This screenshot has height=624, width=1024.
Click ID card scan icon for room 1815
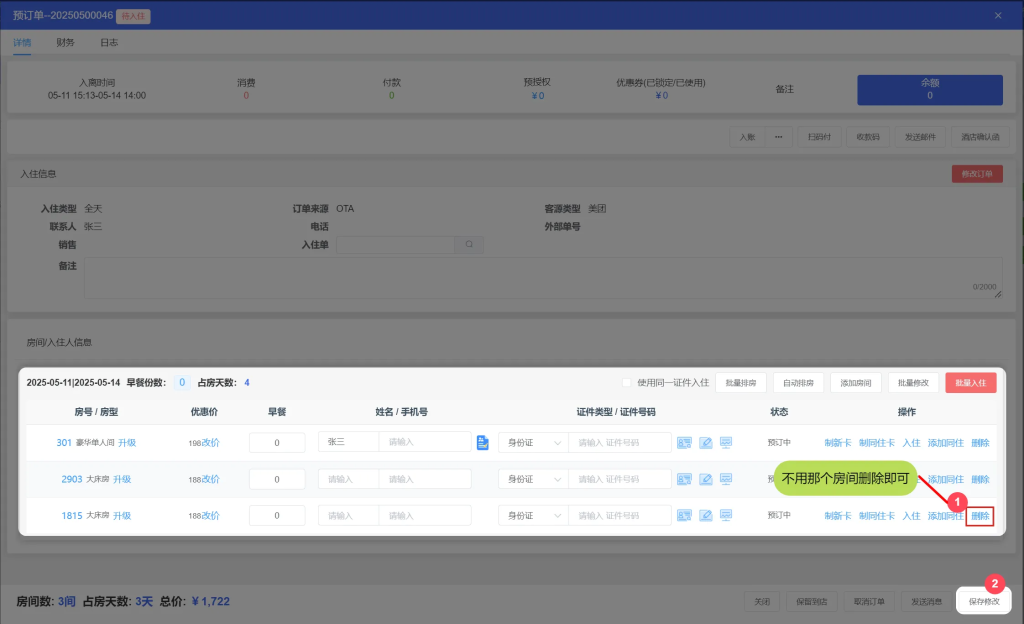pyautogui.click(x=684, y=515)
